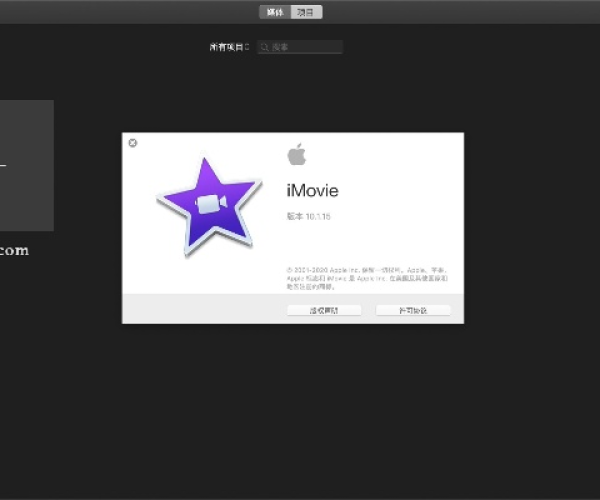This screenshot has width=600, height=500.
Task: Close the About iMovie dialog
Action: (x=133, y=143)
